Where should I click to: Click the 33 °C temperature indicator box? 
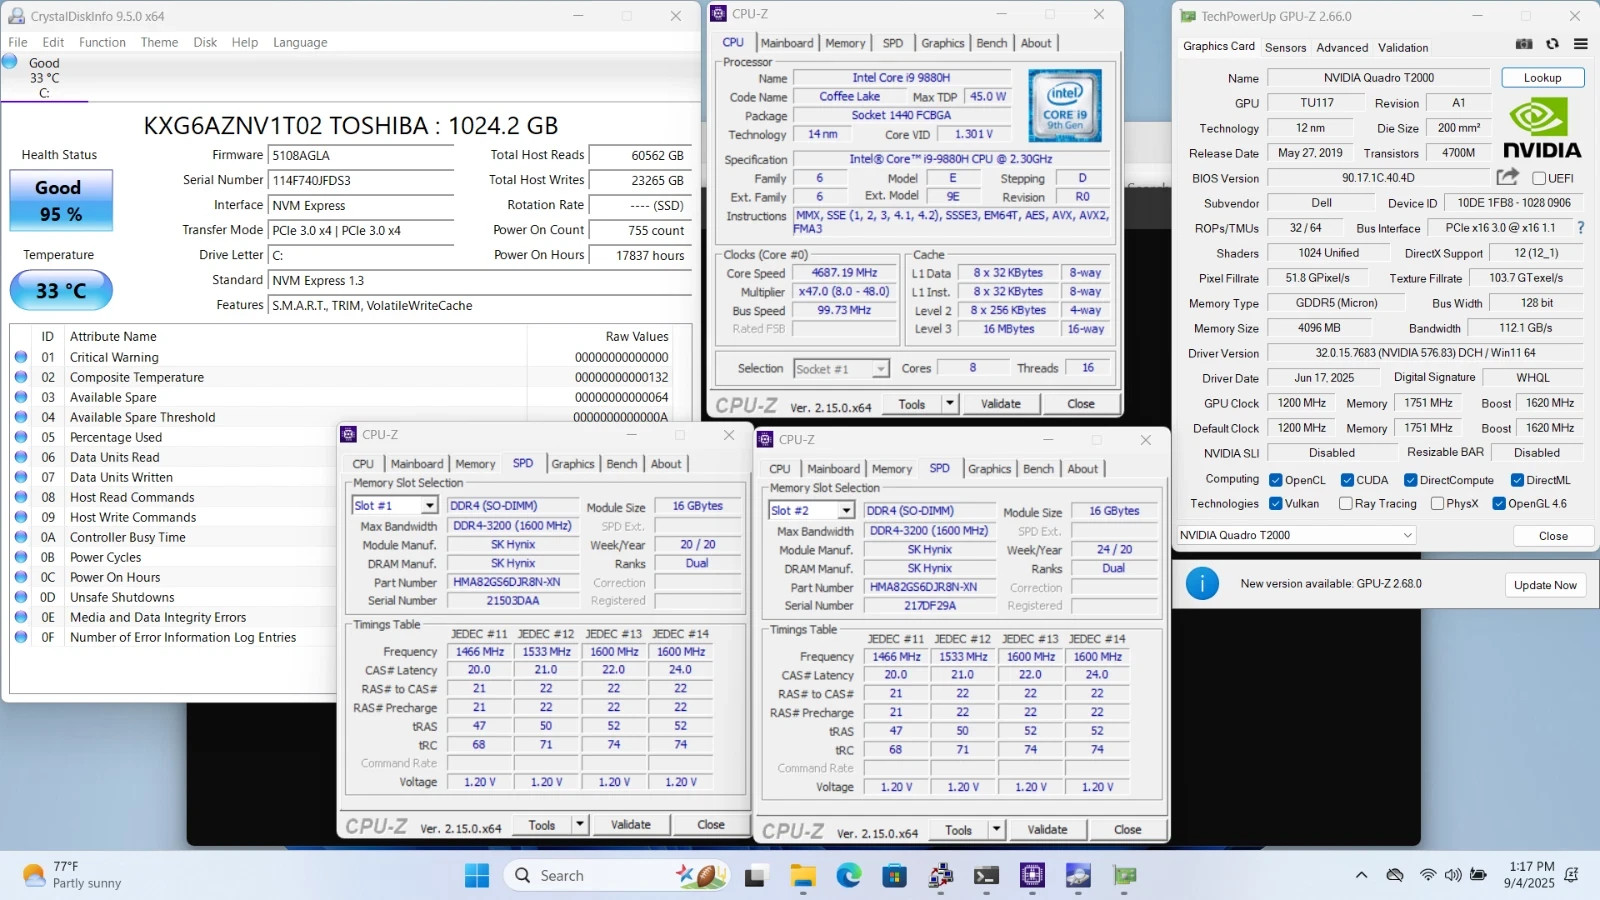click(x=61, y=291)
